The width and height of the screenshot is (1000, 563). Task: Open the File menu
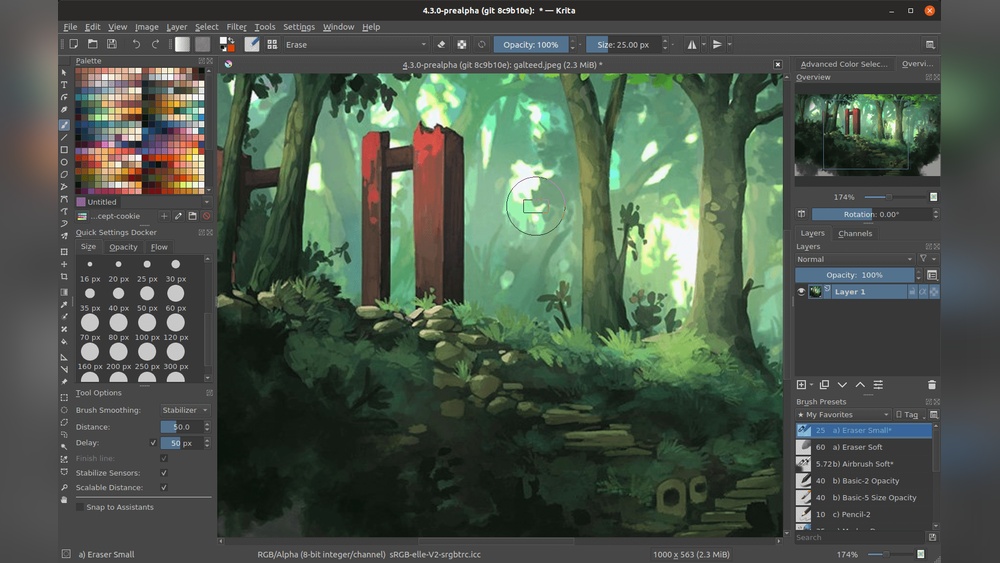(x=70, y=27)
